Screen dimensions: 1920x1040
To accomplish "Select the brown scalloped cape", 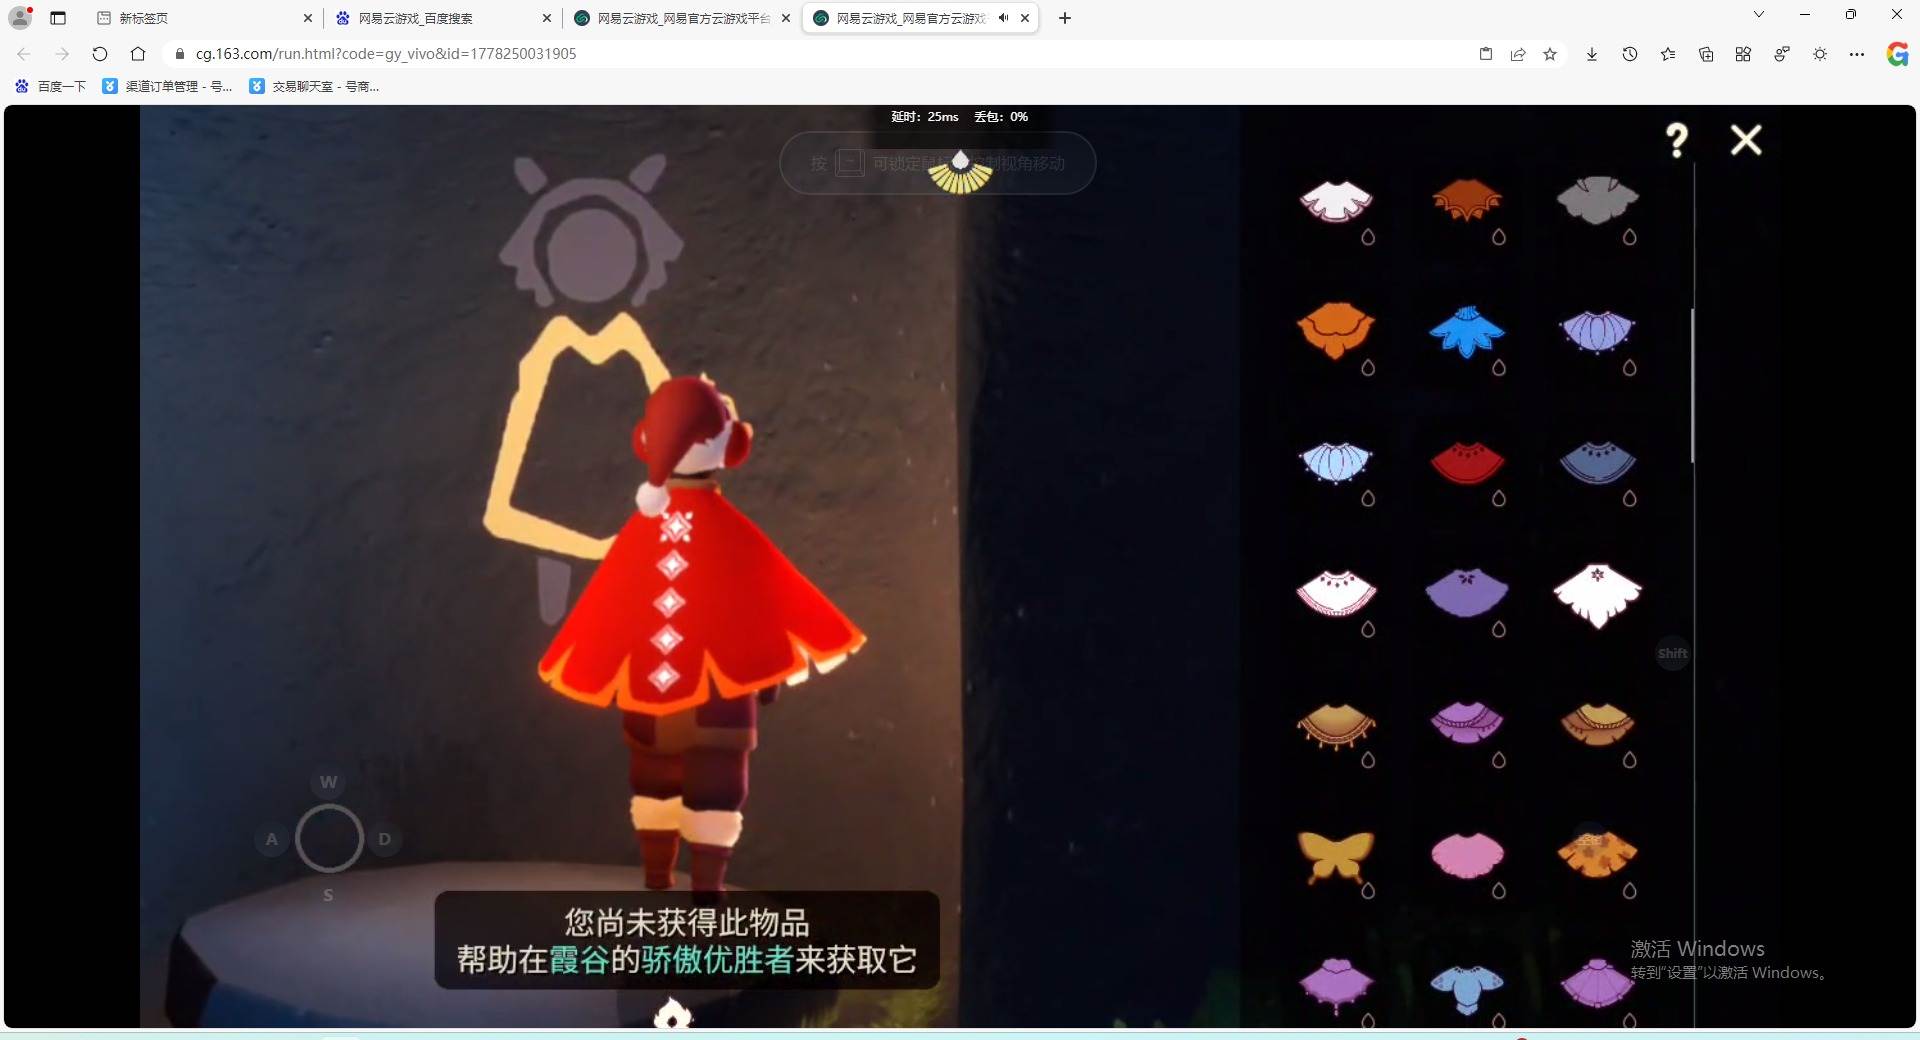I will point(1598,724).
